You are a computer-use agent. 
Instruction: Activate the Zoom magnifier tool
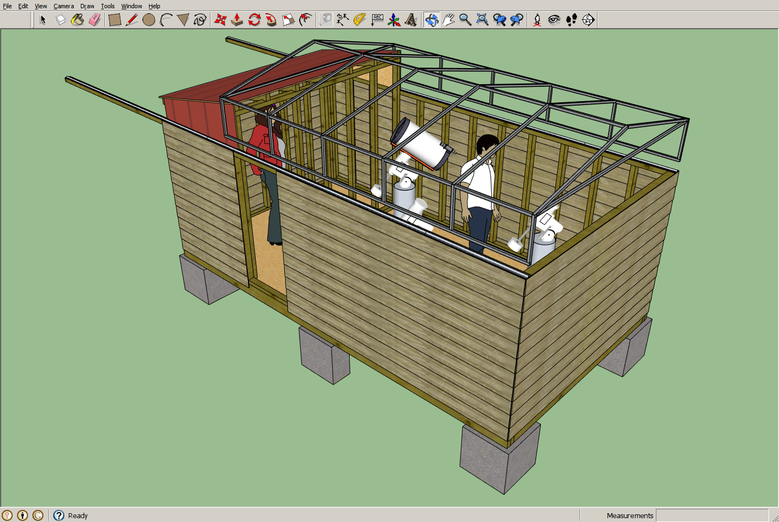click(466, 20)
